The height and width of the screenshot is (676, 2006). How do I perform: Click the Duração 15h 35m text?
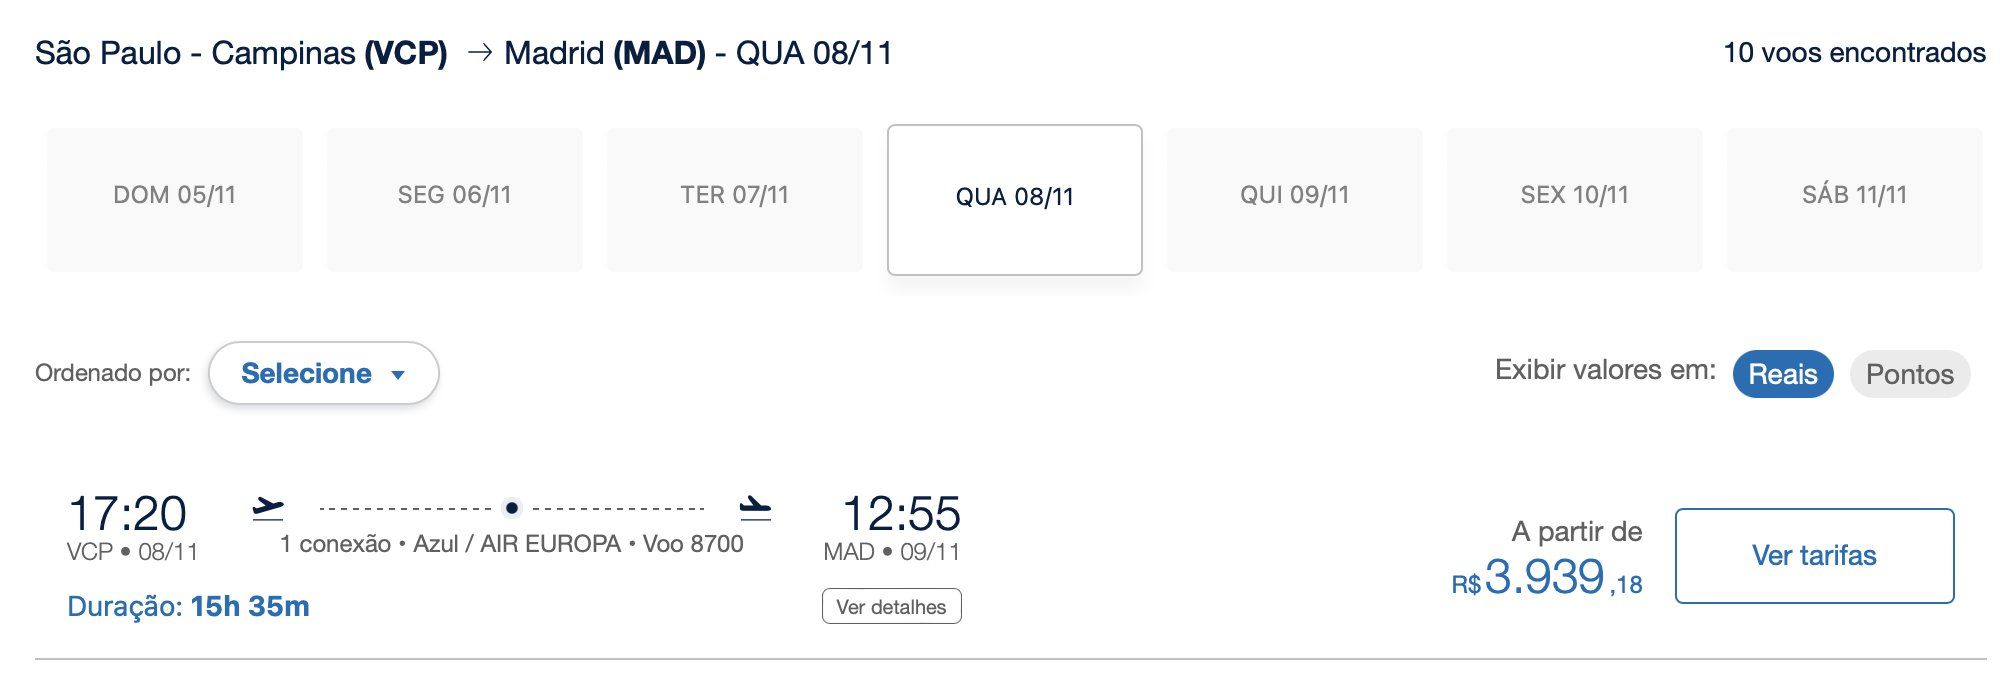point(188,606)
